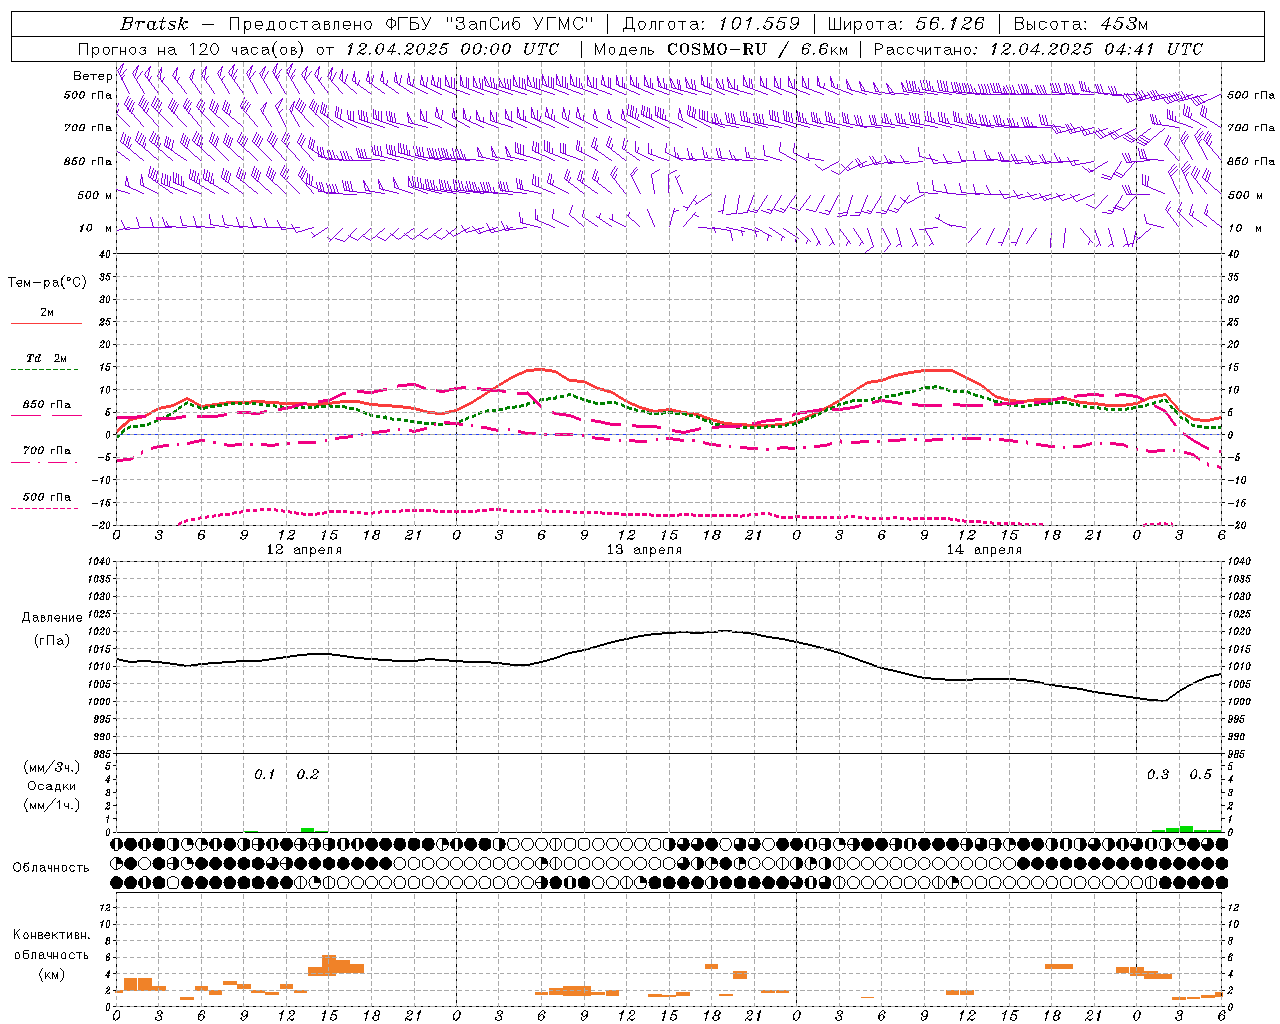The image size is (1280, 1024).
Task: Select the computed time 12.04.2025 04:41 UTC
Action: [x=1096, y=49]
